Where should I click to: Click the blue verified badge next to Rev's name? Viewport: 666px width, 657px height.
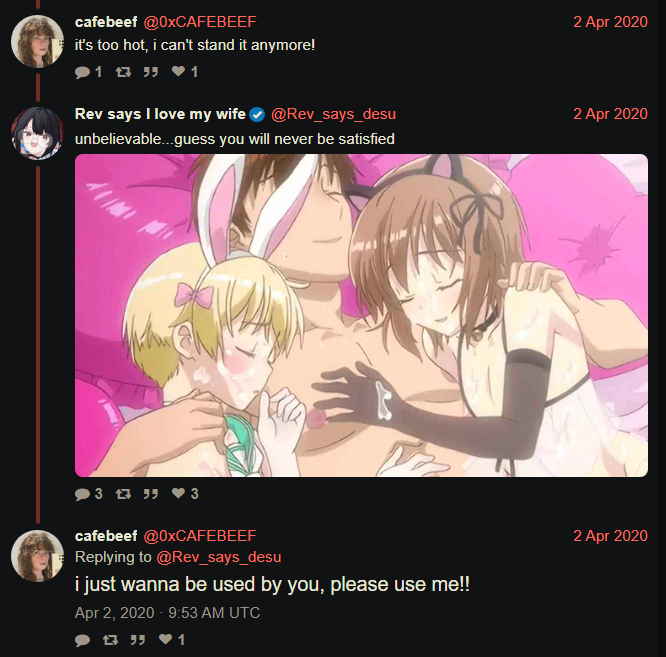(257, 114)
